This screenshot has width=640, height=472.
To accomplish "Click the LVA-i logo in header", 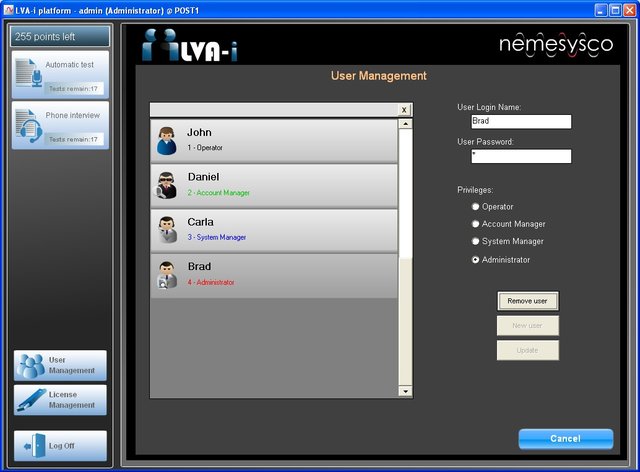I will click(x=190, y=45).
